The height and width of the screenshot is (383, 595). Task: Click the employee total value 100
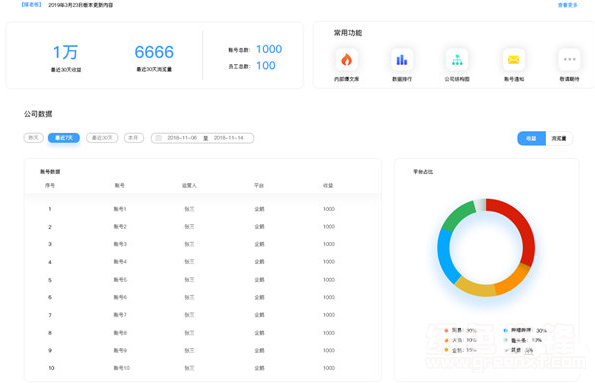point(266,66)
